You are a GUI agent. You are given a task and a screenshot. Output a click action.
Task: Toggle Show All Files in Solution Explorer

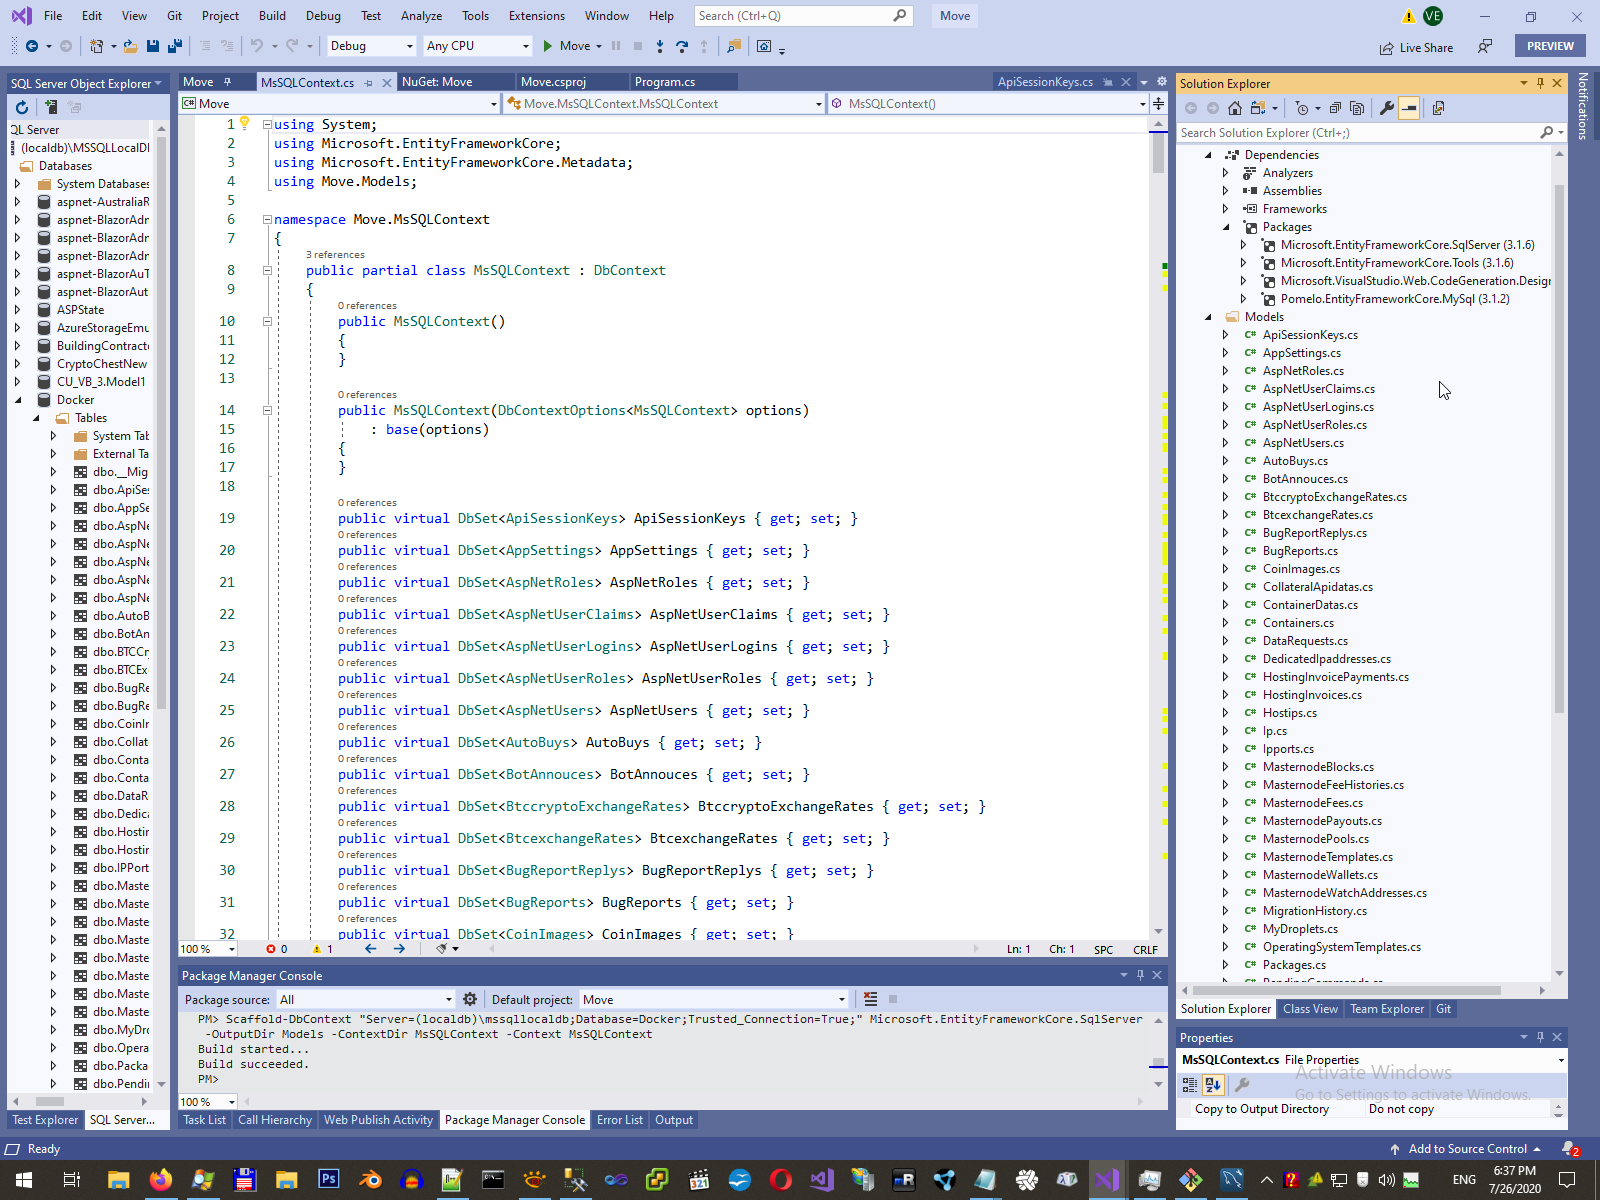click(1357, 108)
